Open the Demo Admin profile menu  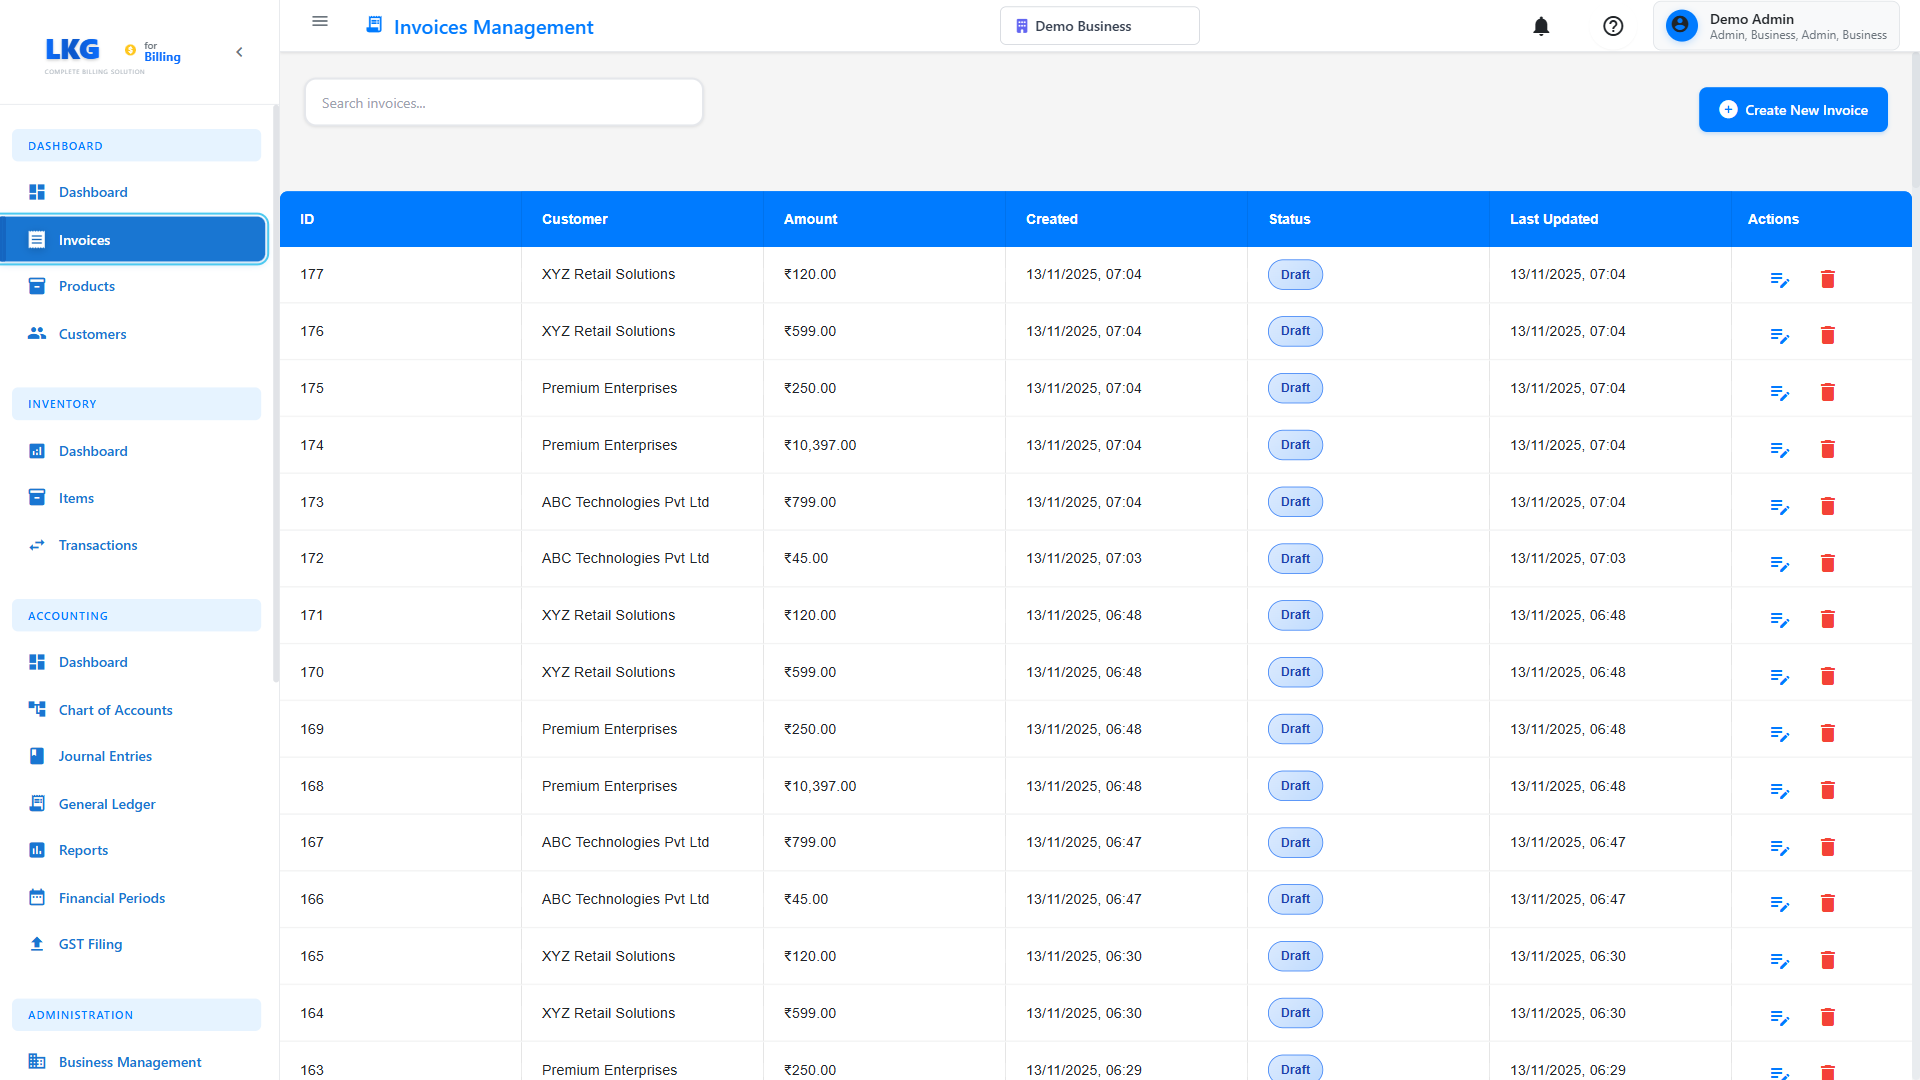[1777, 25]
